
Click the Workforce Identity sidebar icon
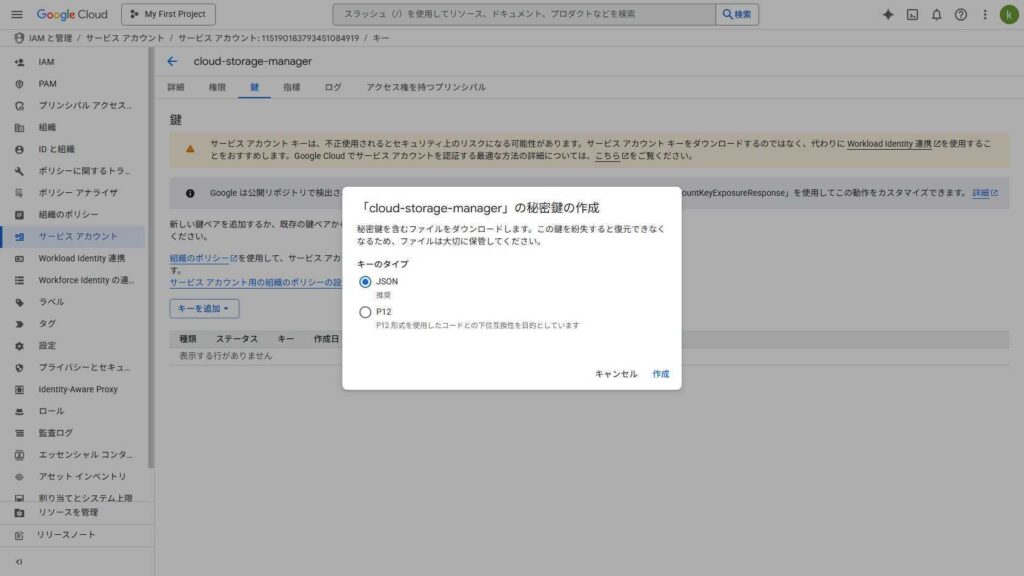tap(19, 280)
